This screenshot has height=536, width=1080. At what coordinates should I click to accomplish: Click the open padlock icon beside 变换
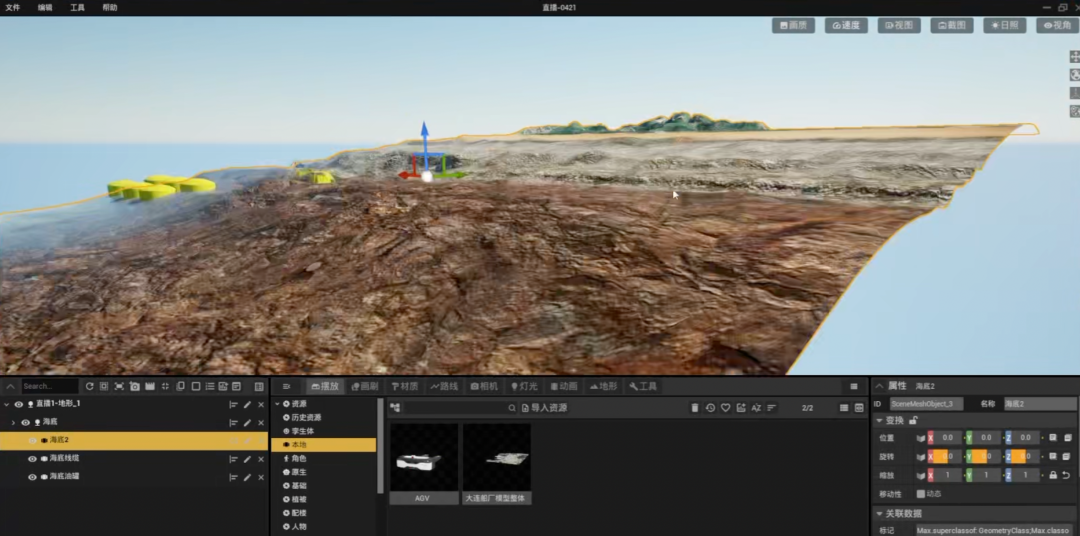(913, 420)
